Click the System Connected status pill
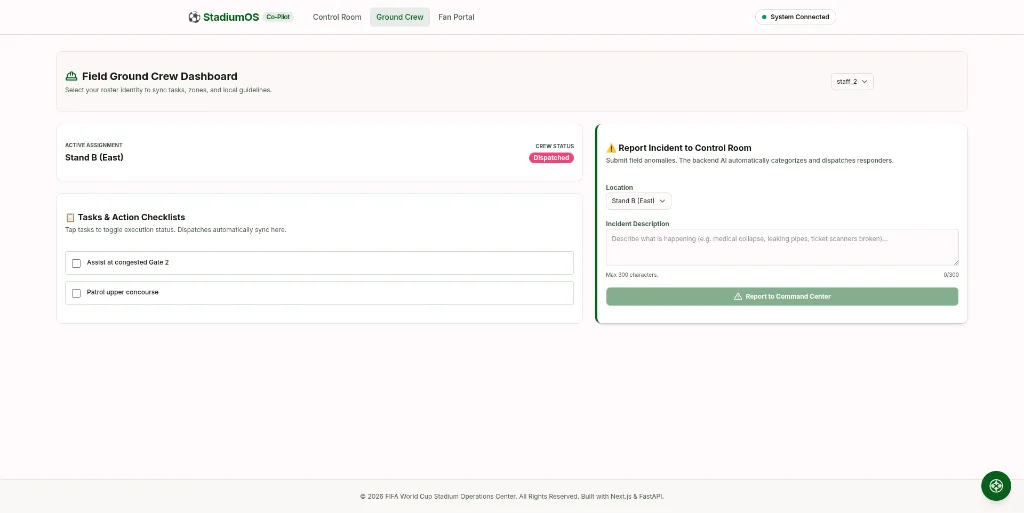The height and width of the screenshot is (513, 1024). pyautogui.click(x=795, y=17)
